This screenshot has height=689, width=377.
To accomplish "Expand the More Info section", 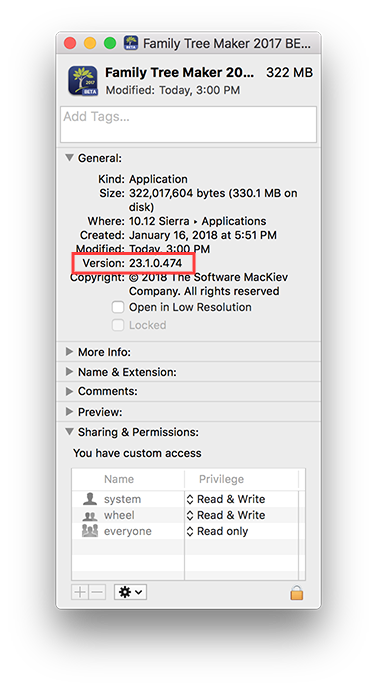I will pyautogui.click(x=69, y=352).
